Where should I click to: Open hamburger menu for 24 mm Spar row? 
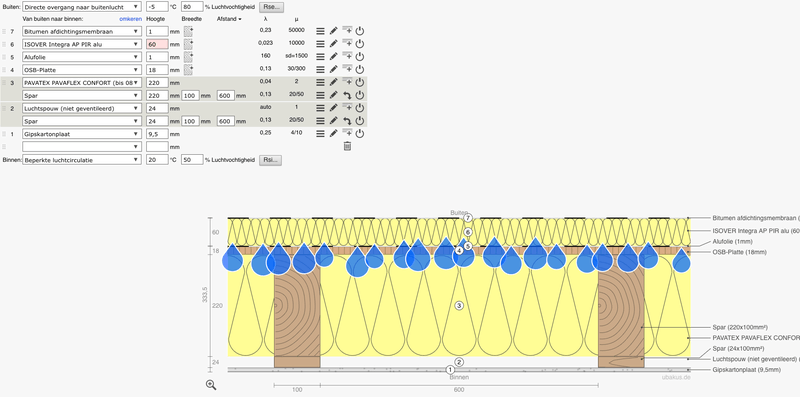tap(320, 121)
